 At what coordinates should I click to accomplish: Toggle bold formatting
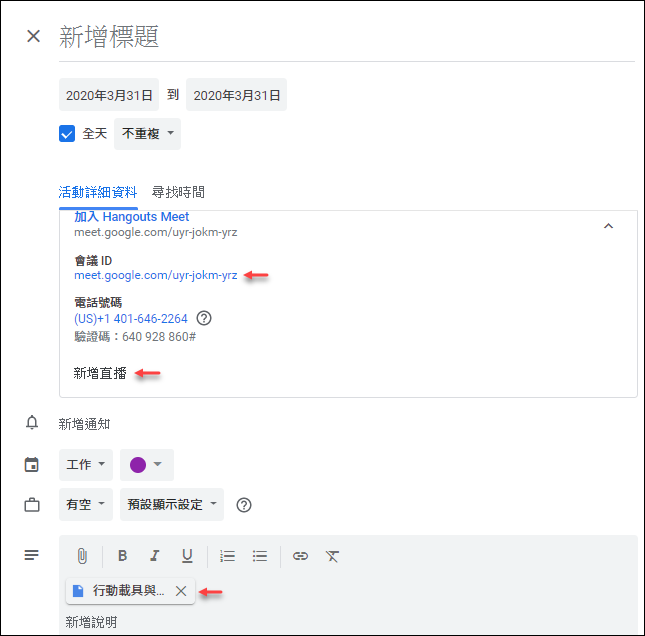point(122,556)
